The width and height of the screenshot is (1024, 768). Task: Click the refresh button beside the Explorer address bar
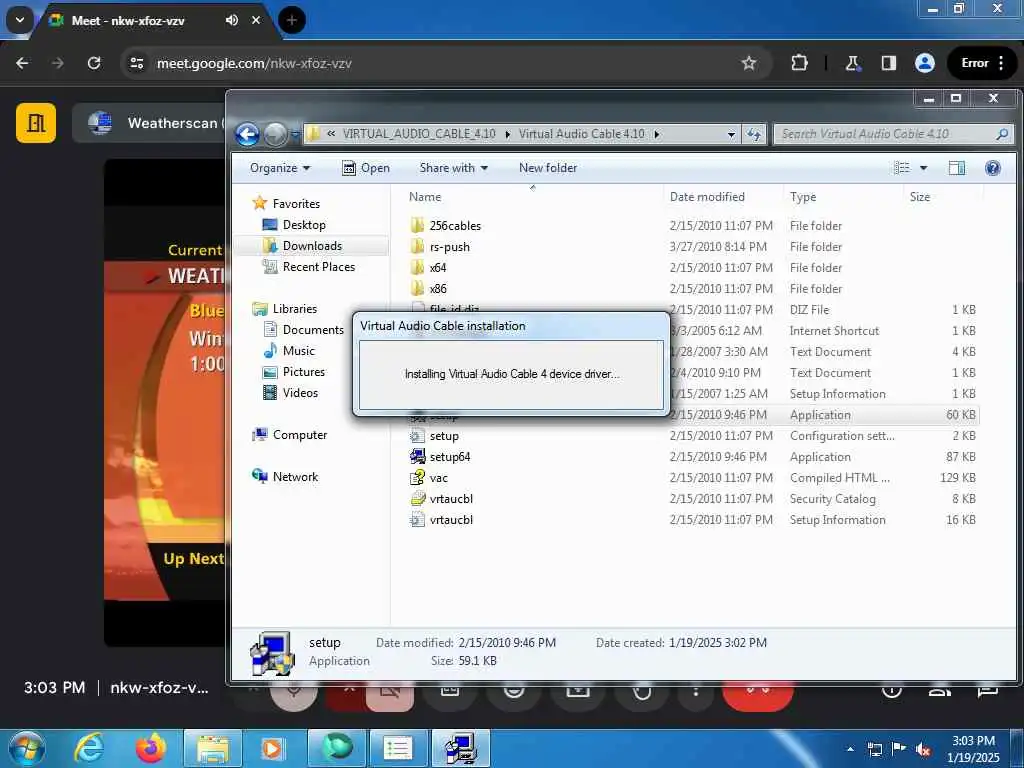click(x=754, y=135)
